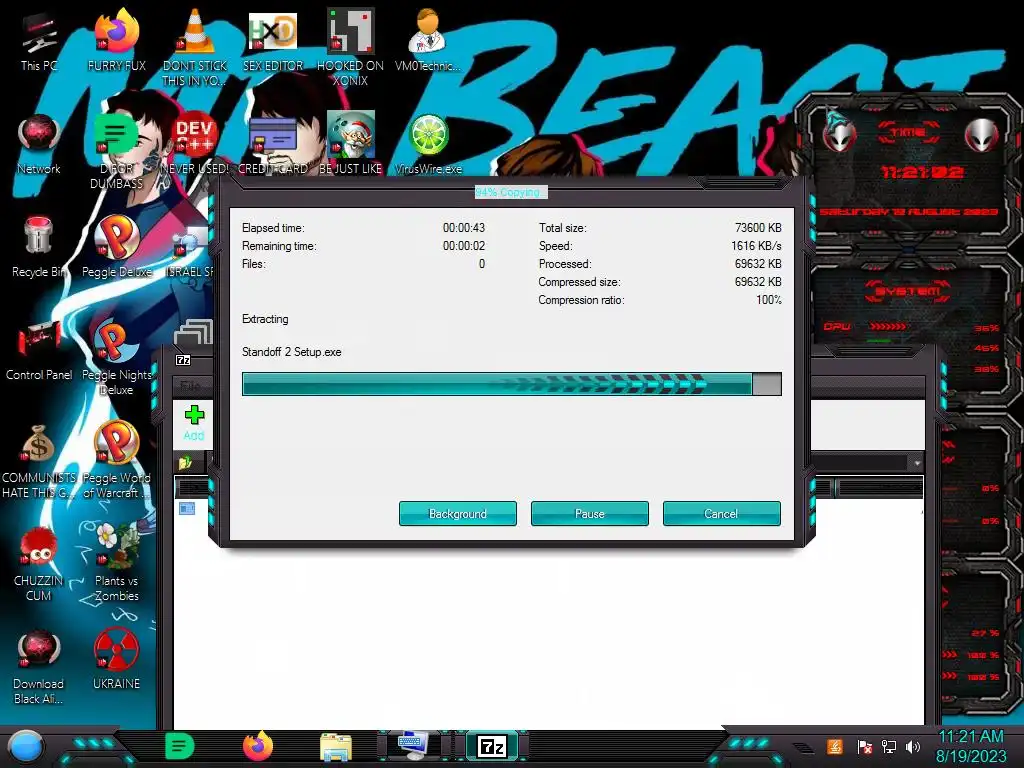Launch Peggle Deluxe shortcut
The height and width of the screenshot is (768, 1024).
(x=116, y=247)
